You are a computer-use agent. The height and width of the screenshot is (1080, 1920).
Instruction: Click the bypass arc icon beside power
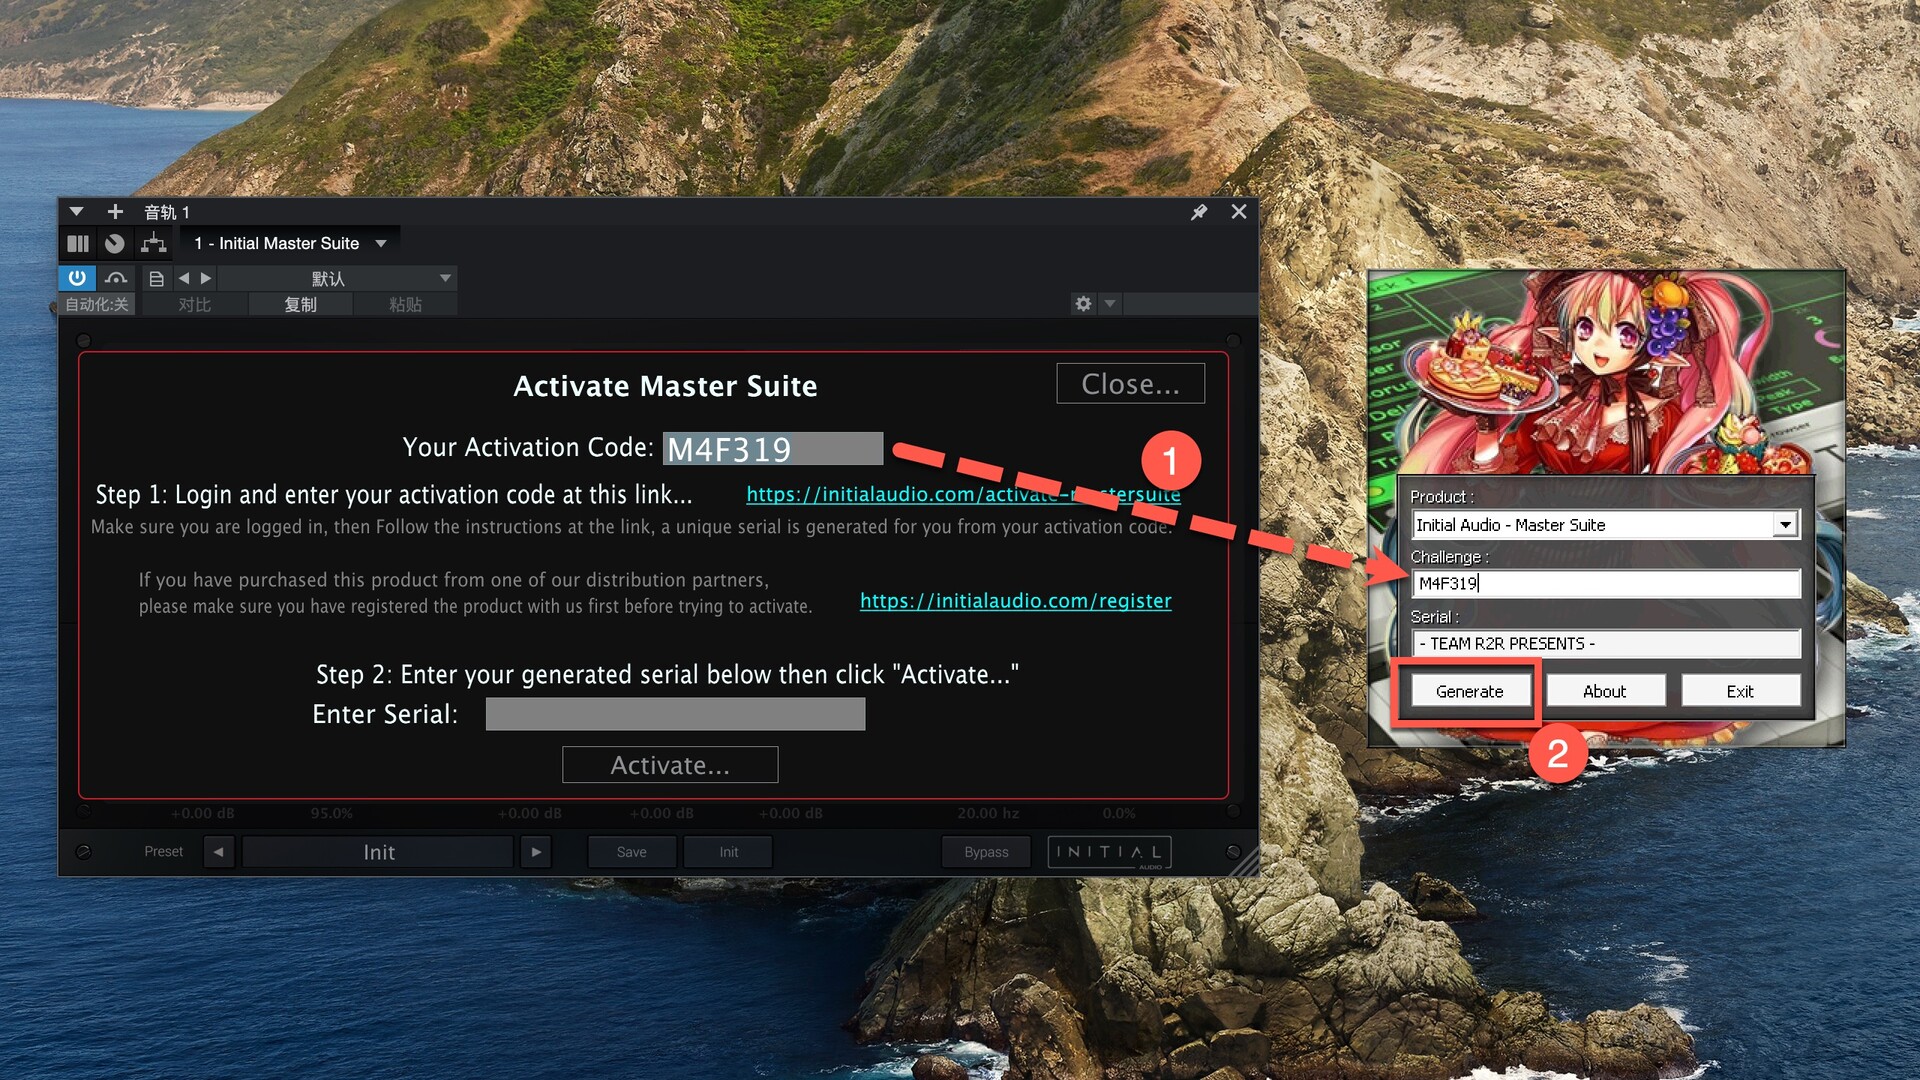(116, 278)
